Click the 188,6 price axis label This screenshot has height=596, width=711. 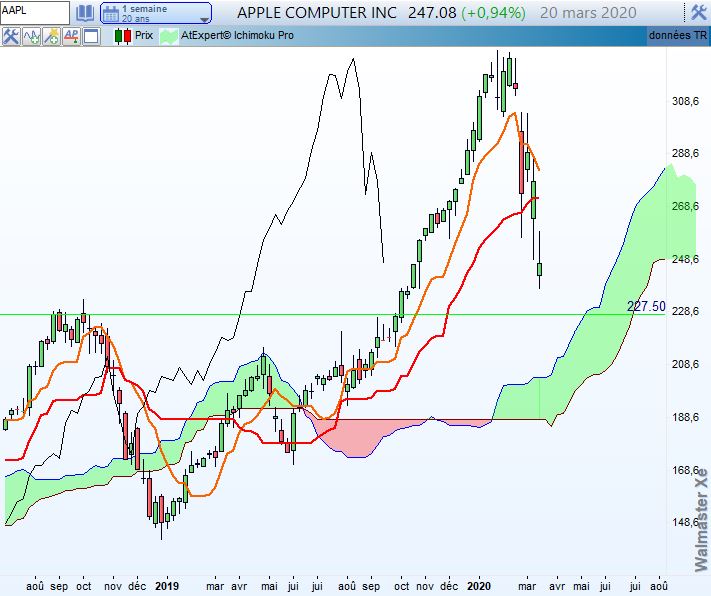point(685,417)
